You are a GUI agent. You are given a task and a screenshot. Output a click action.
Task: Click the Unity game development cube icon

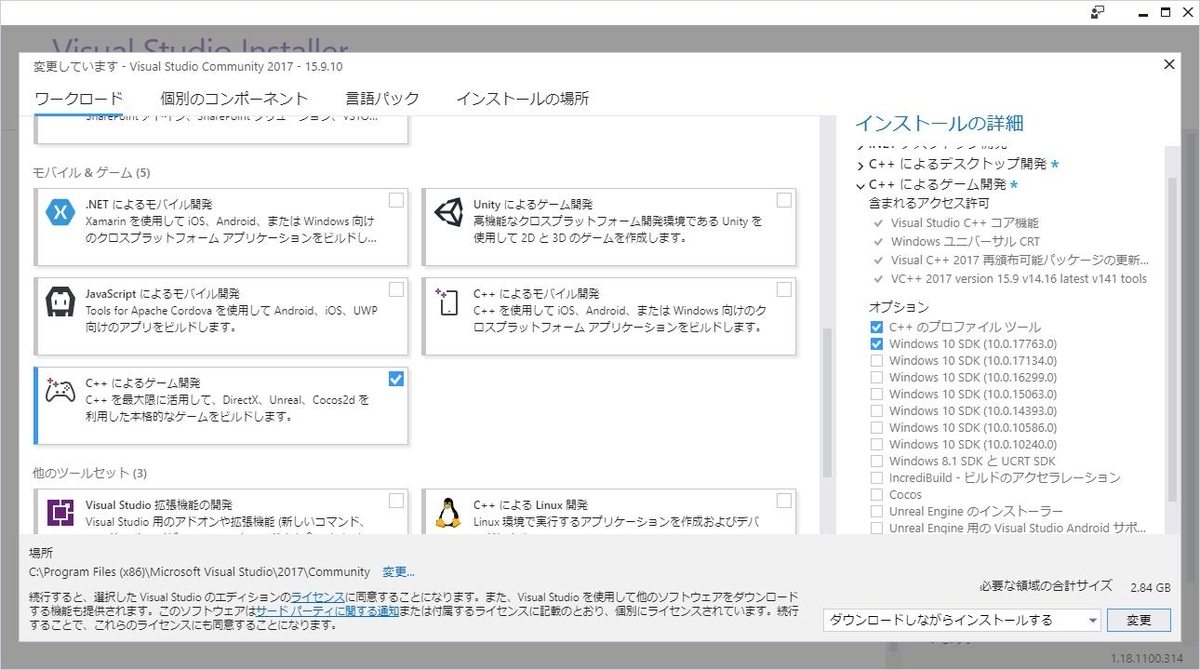(447, 211)
